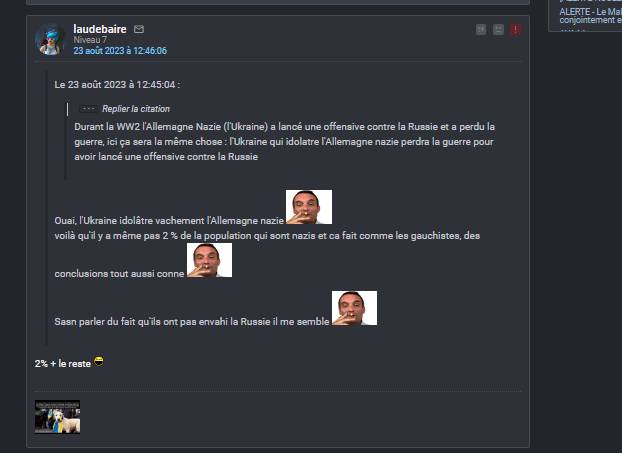Collapse nested quote via three-dots button

[x=88, y=109]
